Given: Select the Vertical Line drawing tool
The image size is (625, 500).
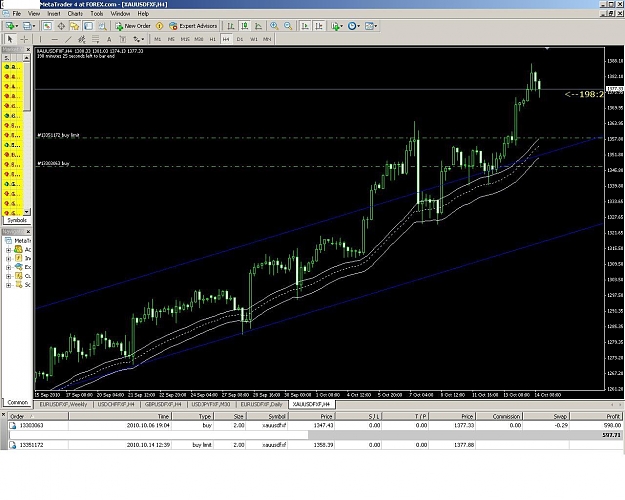Looking at the screenshot, I should [x=40, y=39].
